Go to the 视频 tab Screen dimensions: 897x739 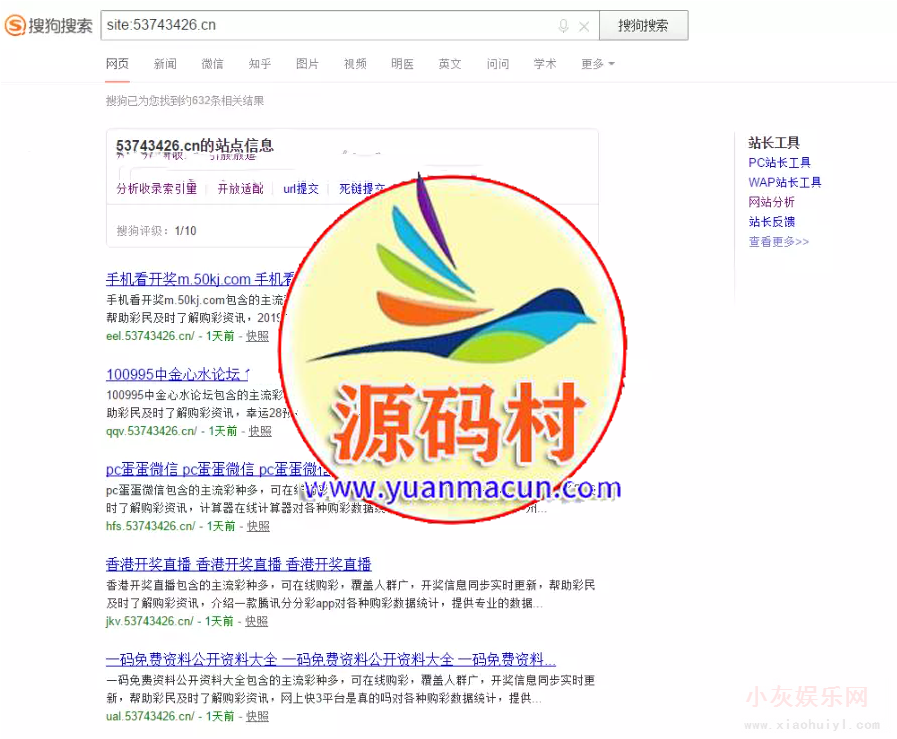[x=355, y=64]
